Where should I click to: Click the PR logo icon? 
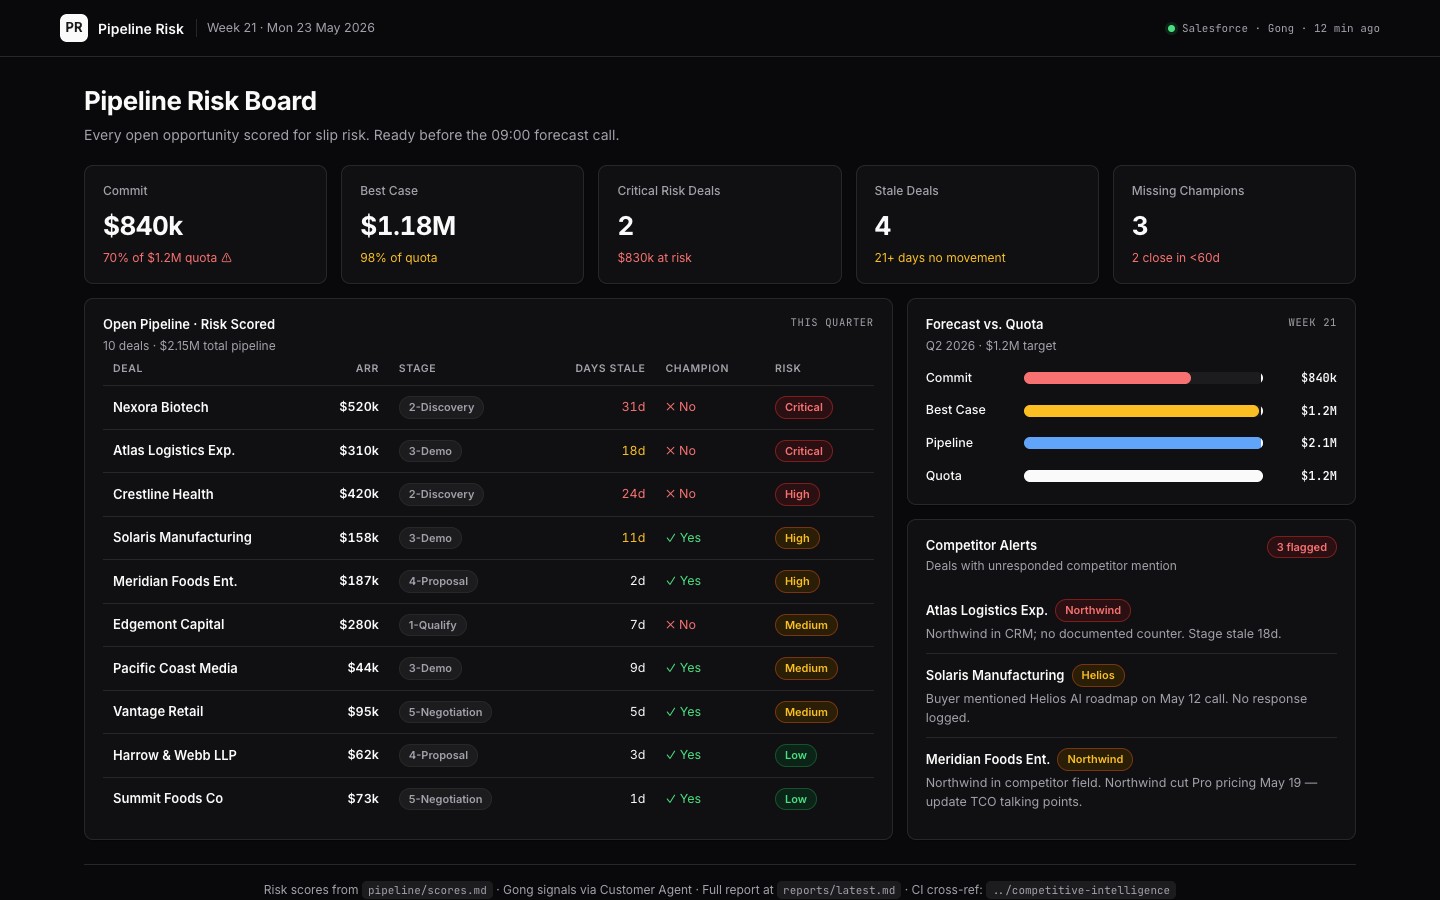74,28
